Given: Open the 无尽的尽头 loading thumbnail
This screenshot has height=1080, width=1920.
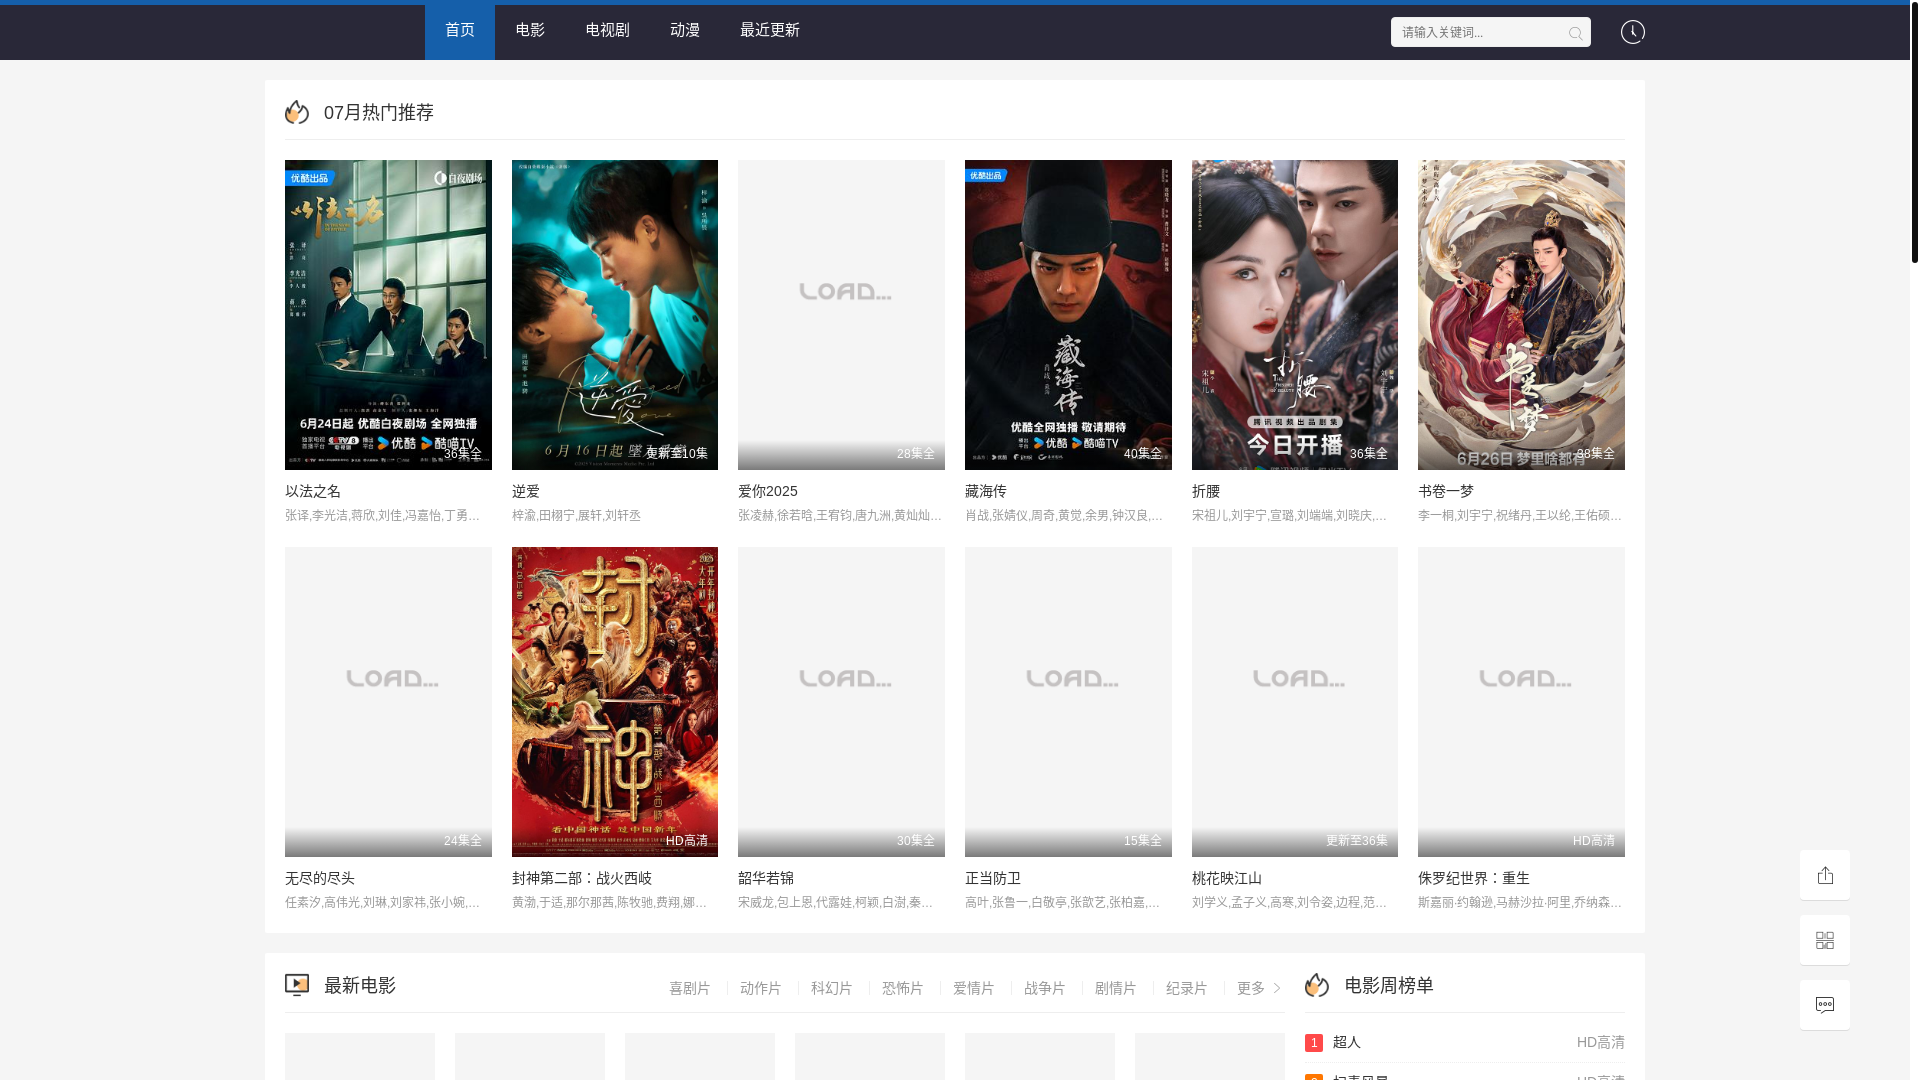Looking at the screenshot, I should click(388, 702).
